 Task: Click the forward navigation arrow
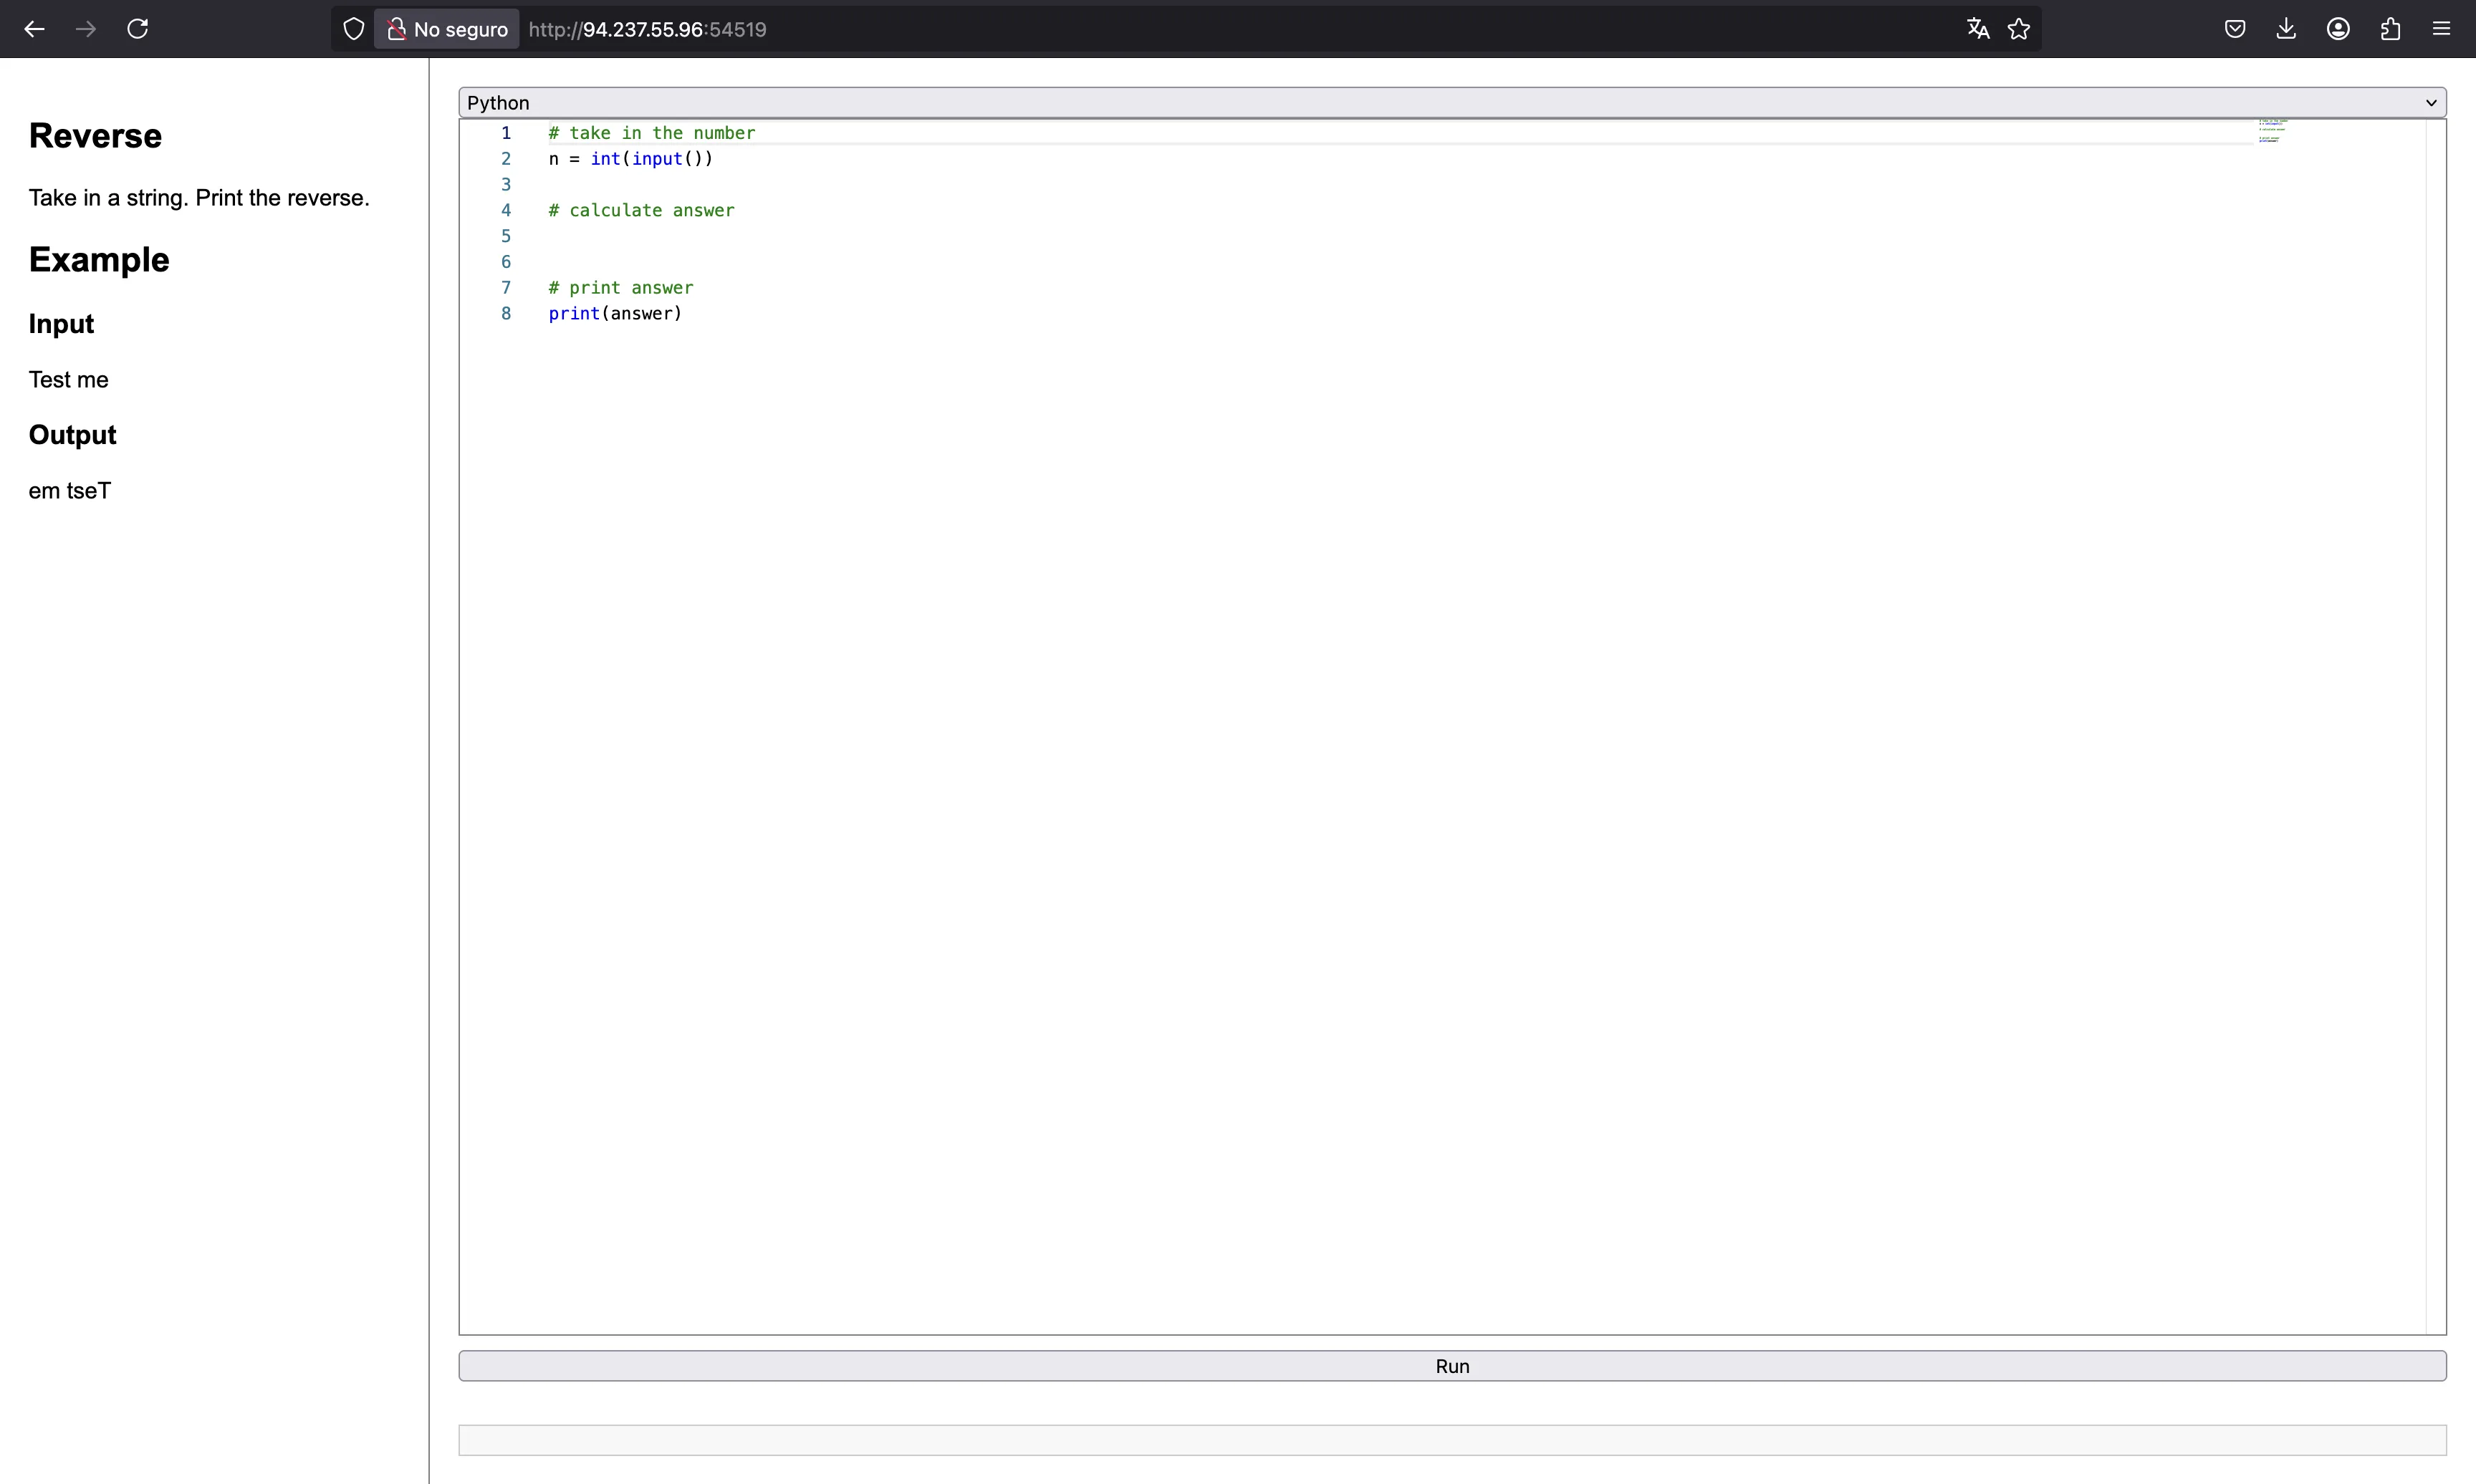(x=86, y=29)
